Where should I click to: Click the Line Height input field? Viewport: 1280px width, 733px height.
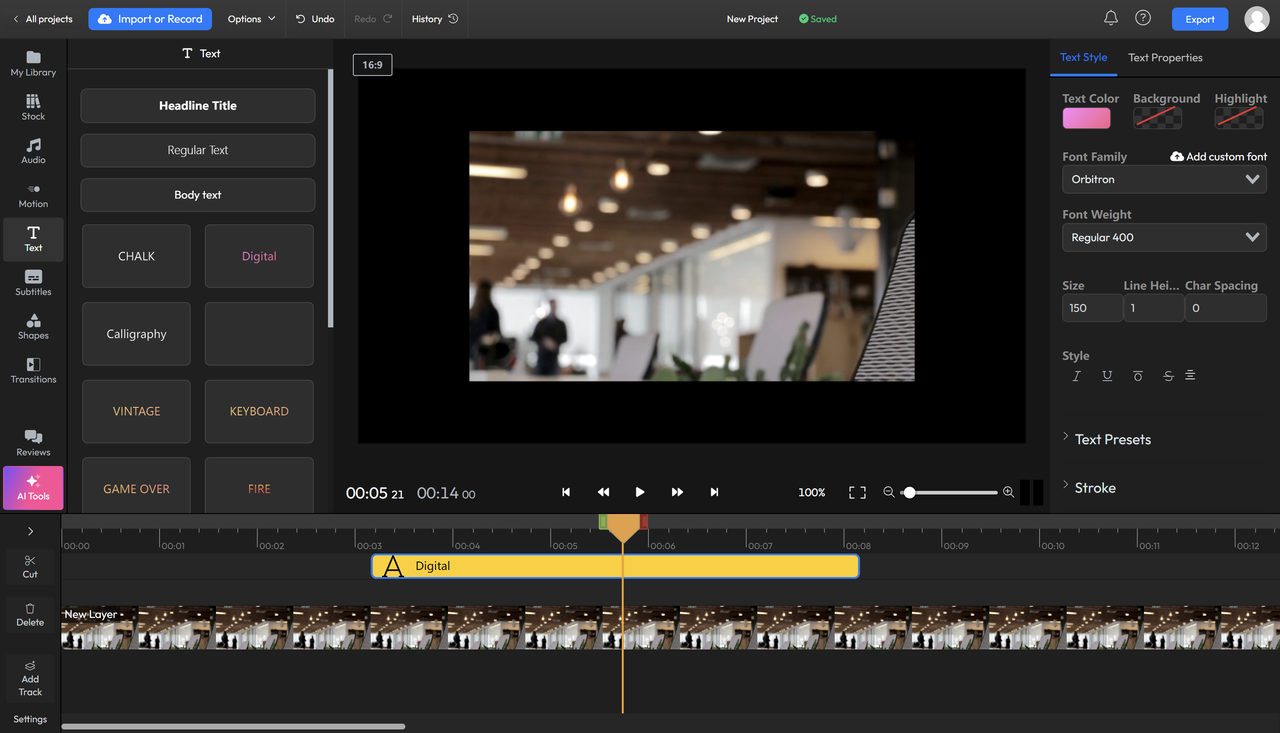point(1153,308)
